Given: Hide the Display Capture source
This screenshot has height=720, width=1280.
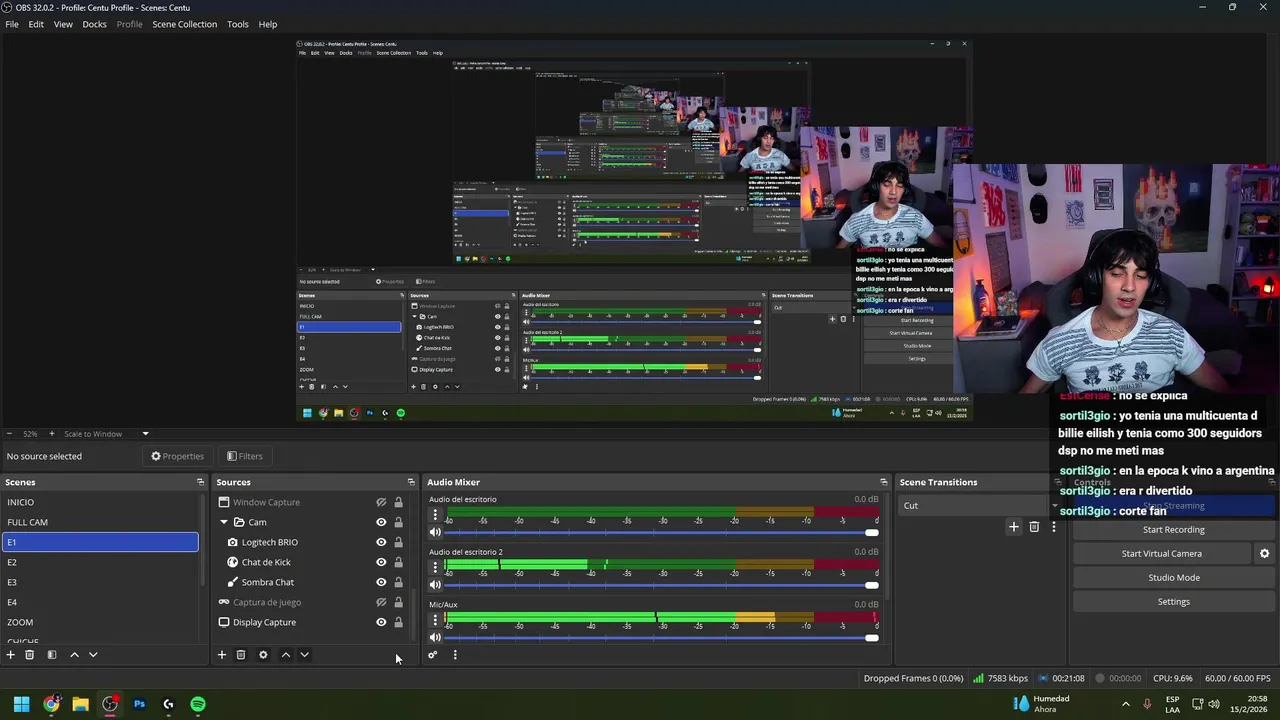Looking at the screenshot, I should [381, 622].
